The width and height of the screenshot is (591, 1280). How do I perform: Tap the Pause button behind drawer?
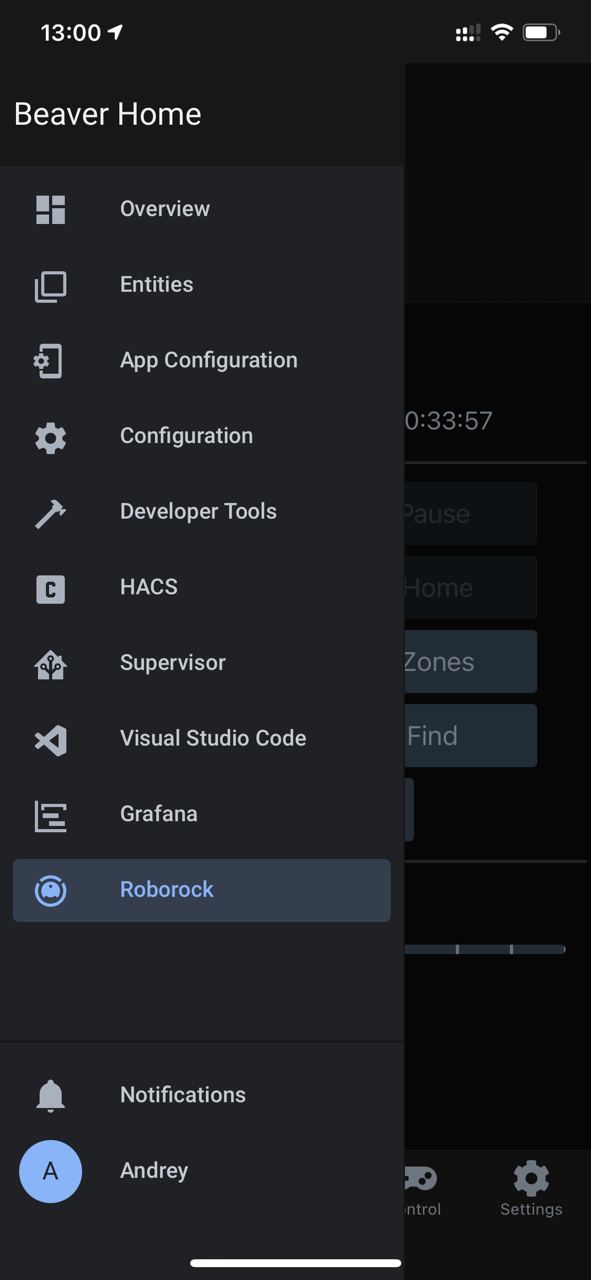pyautogui.click(x=470, y=513)
